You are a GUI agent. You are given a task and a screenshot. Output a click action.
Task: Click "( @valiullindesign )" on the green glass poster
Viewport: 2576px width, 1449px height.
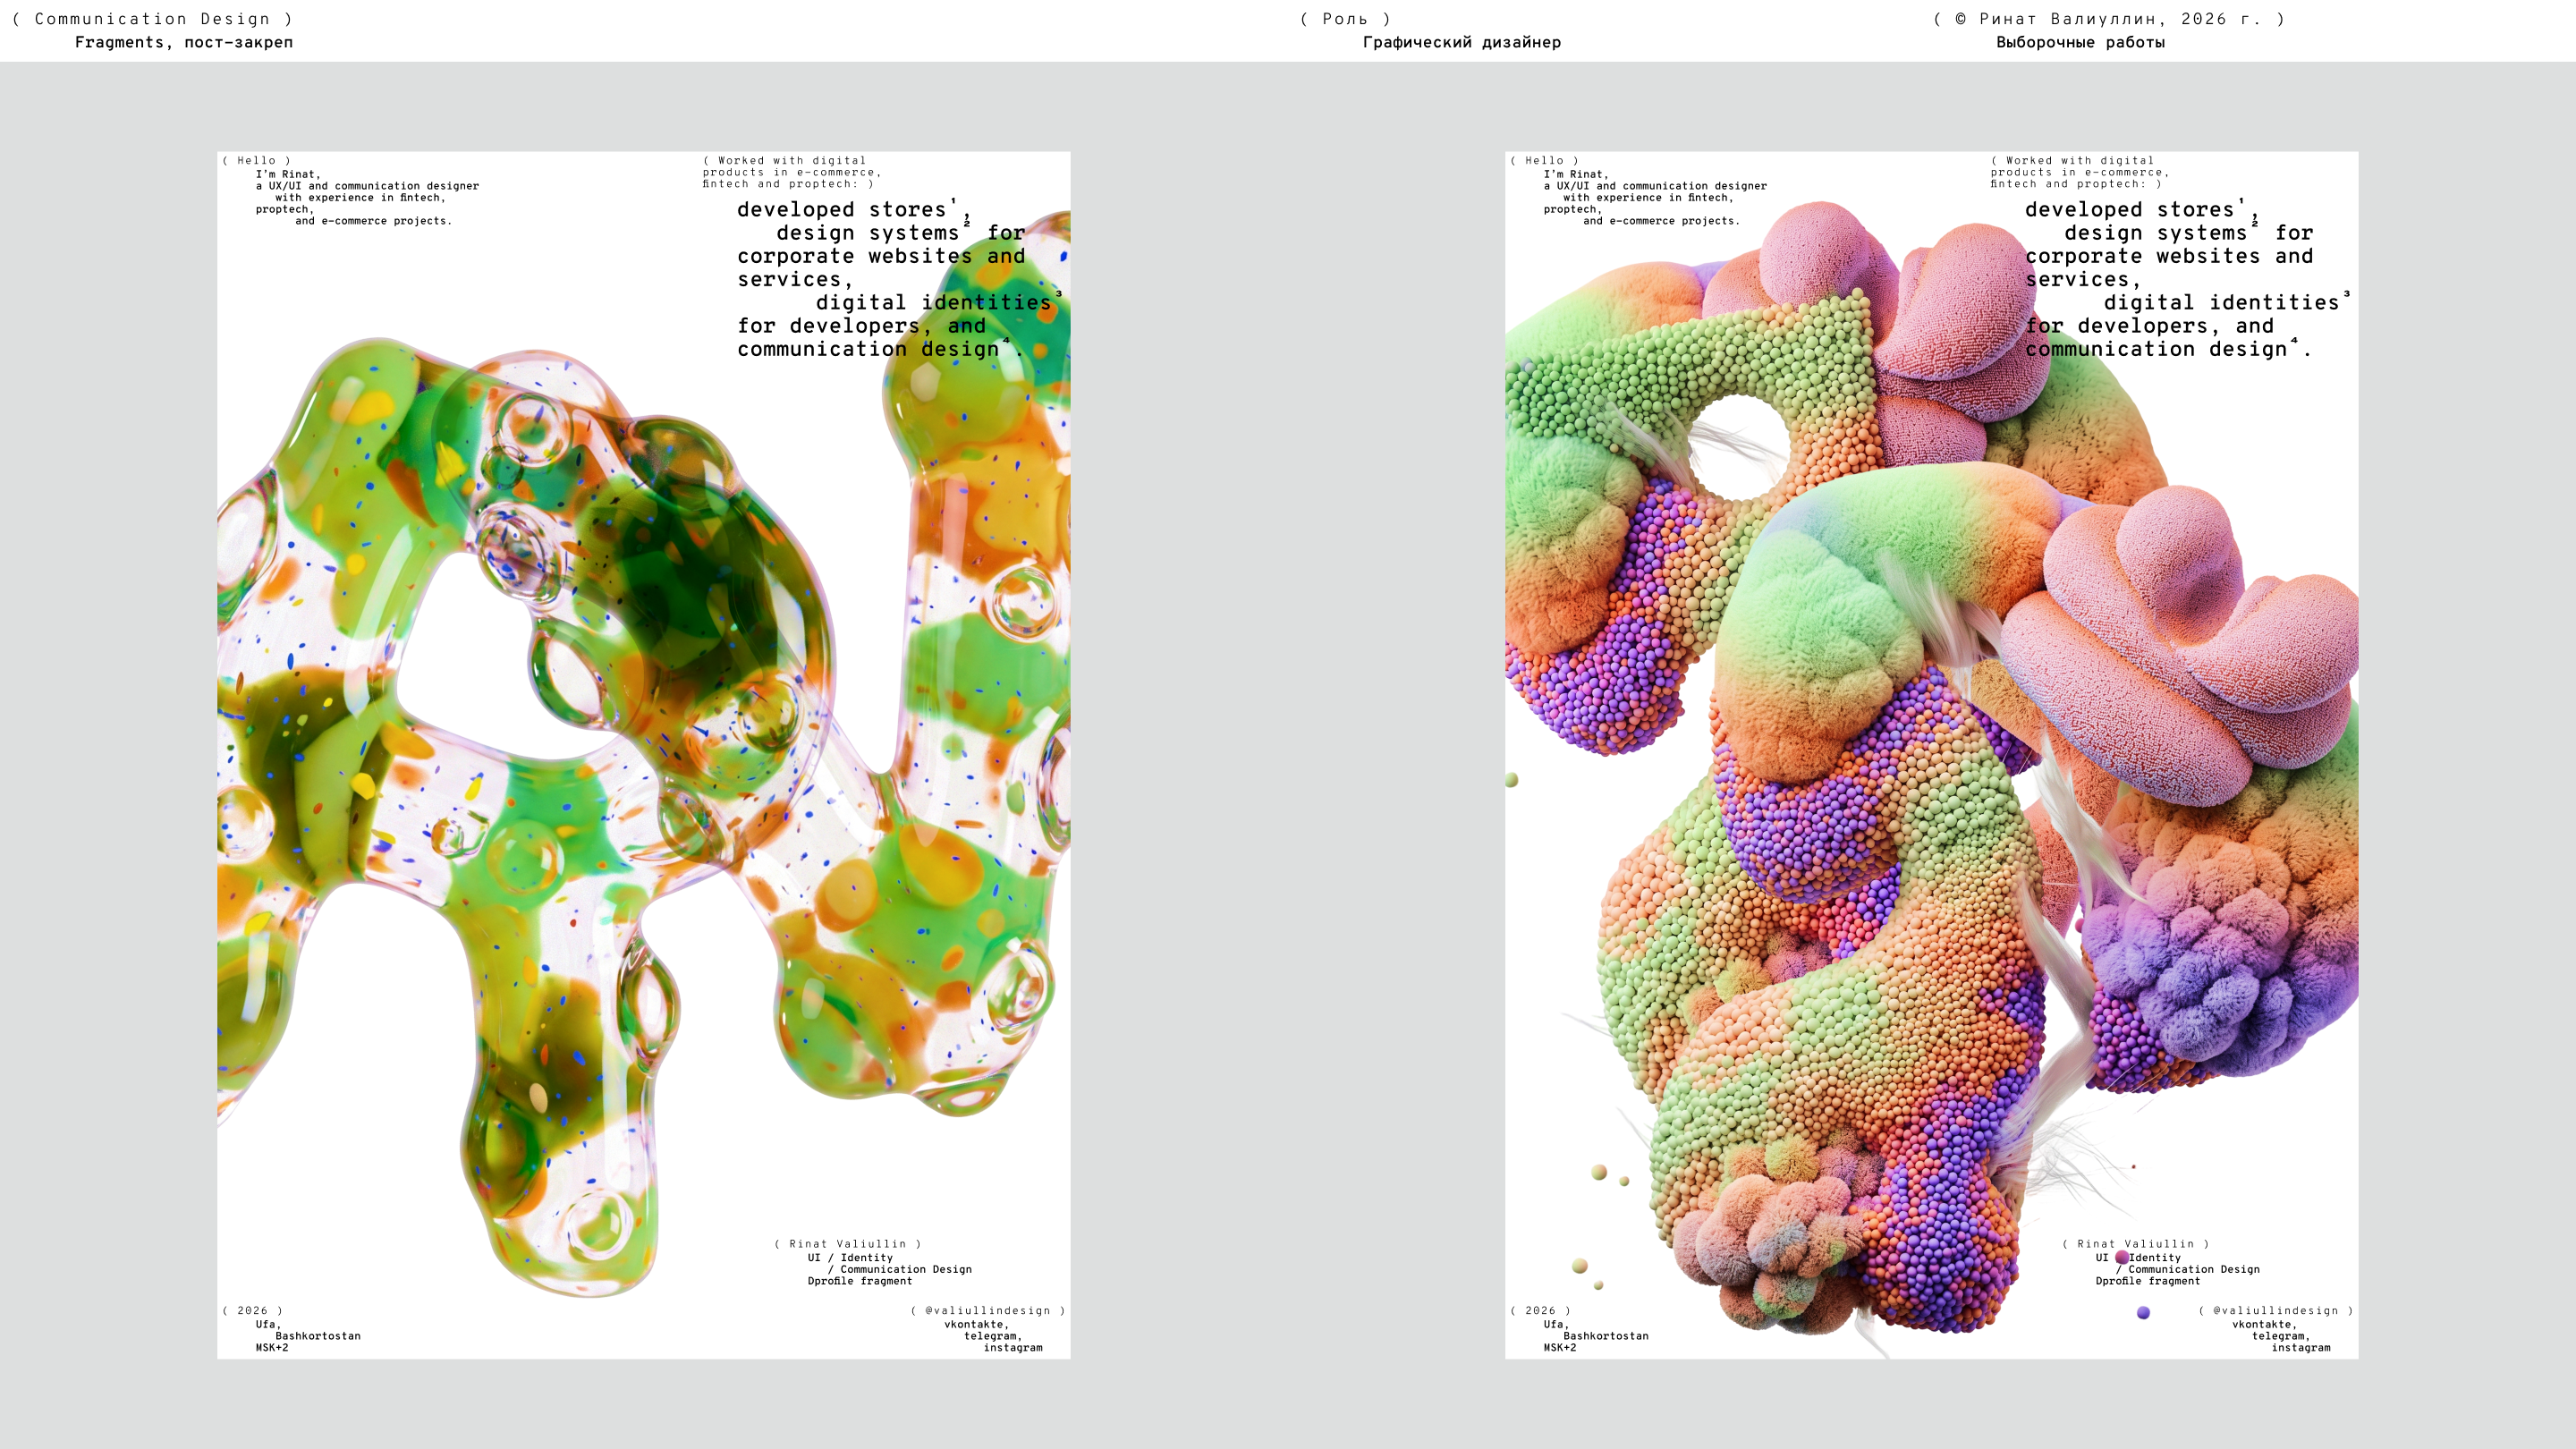[x=988, y=1310]
